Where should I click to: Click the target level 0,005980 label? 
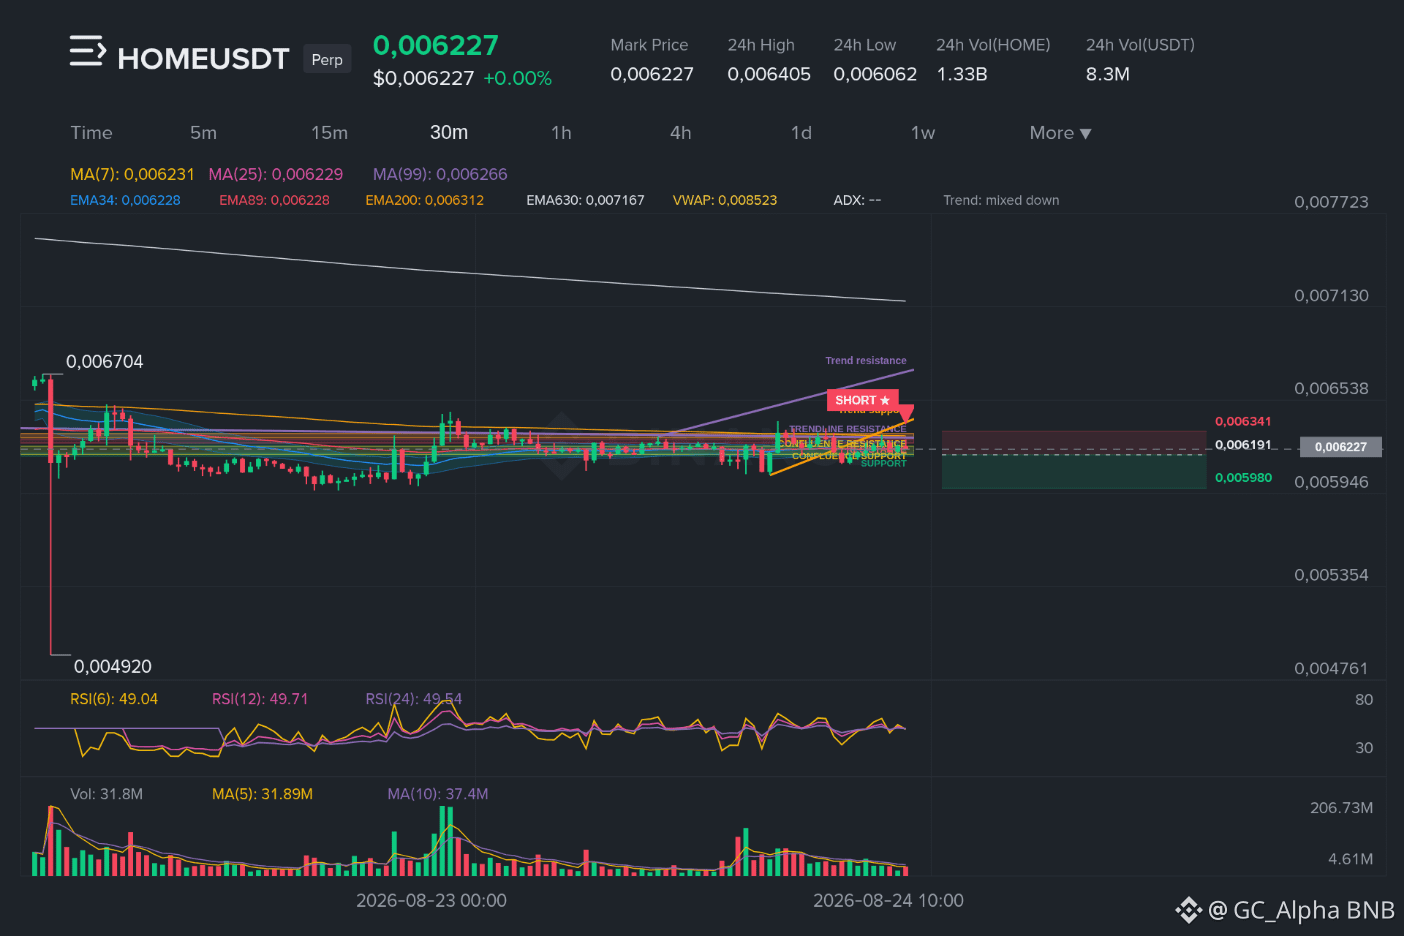coord(1243,478)
